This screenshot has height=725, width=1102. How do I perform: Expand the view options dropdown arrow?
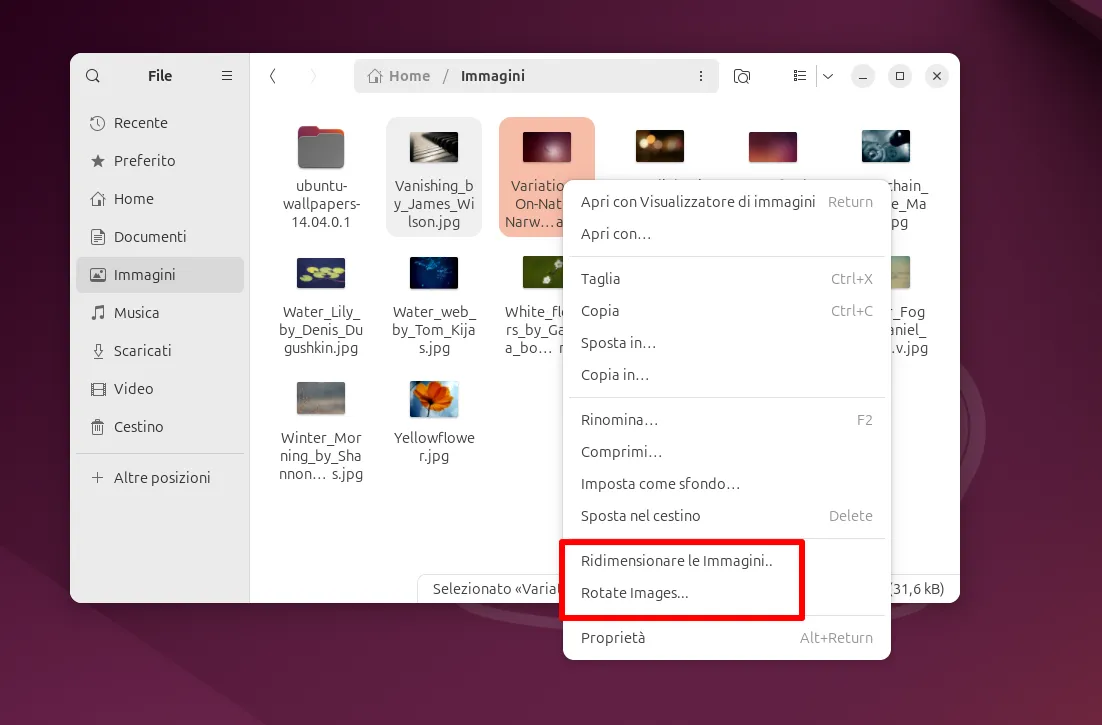(828, 76)
